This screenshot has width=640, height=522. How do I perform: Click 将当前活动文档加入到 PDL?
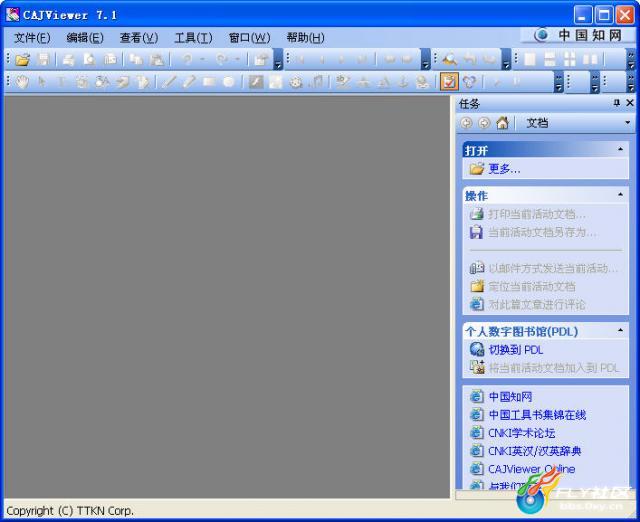[553, 368]
